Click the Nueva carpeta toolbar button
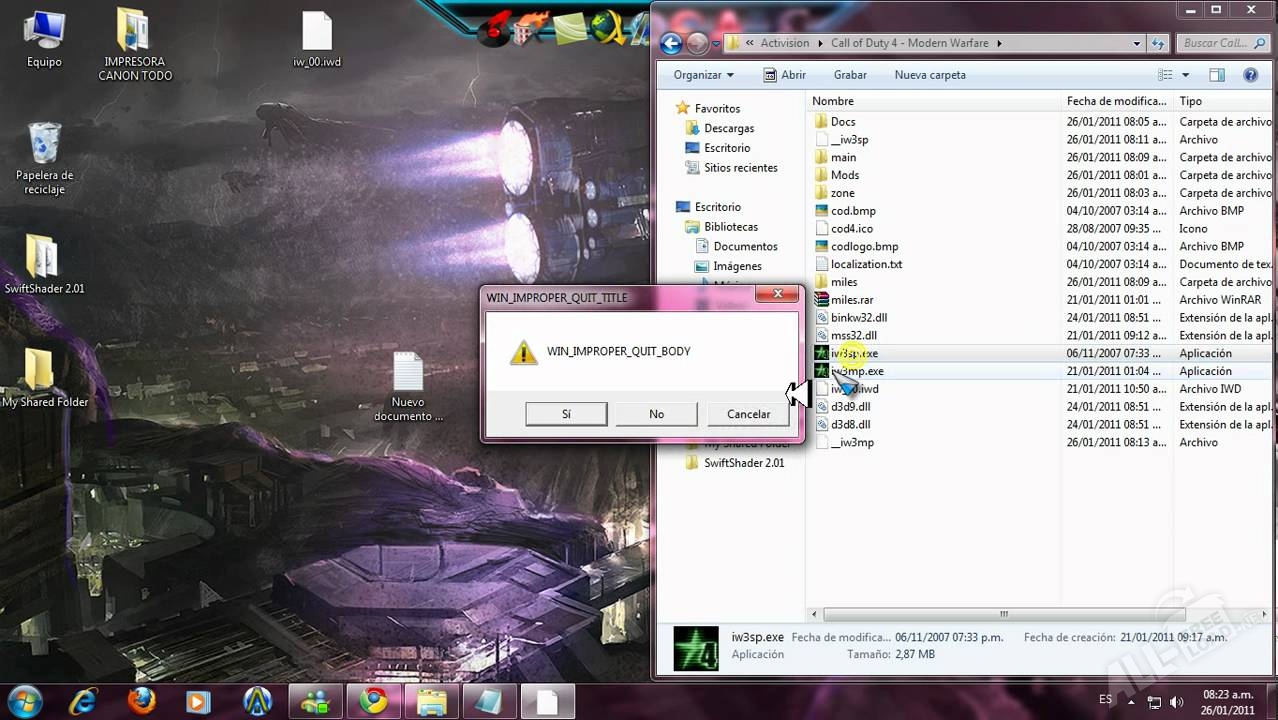1278x720 pixels. tap(930, 75)
